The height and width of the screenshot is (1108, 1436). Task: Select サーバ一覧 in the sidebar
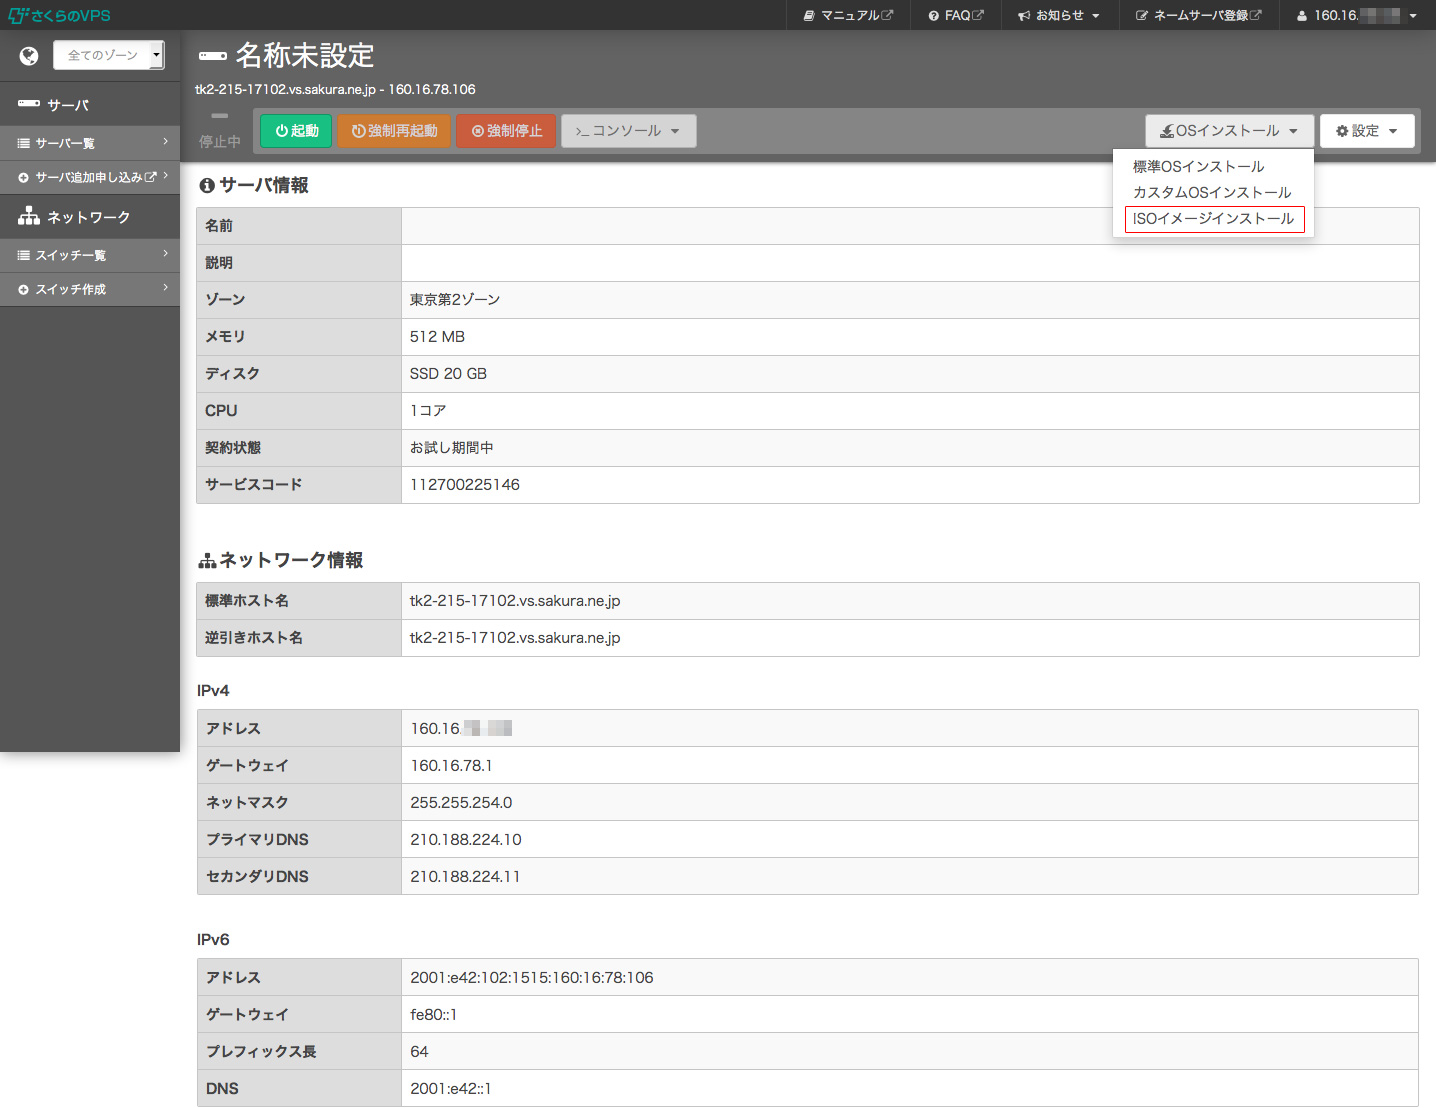pyautogui.click(x=90, y=143)
